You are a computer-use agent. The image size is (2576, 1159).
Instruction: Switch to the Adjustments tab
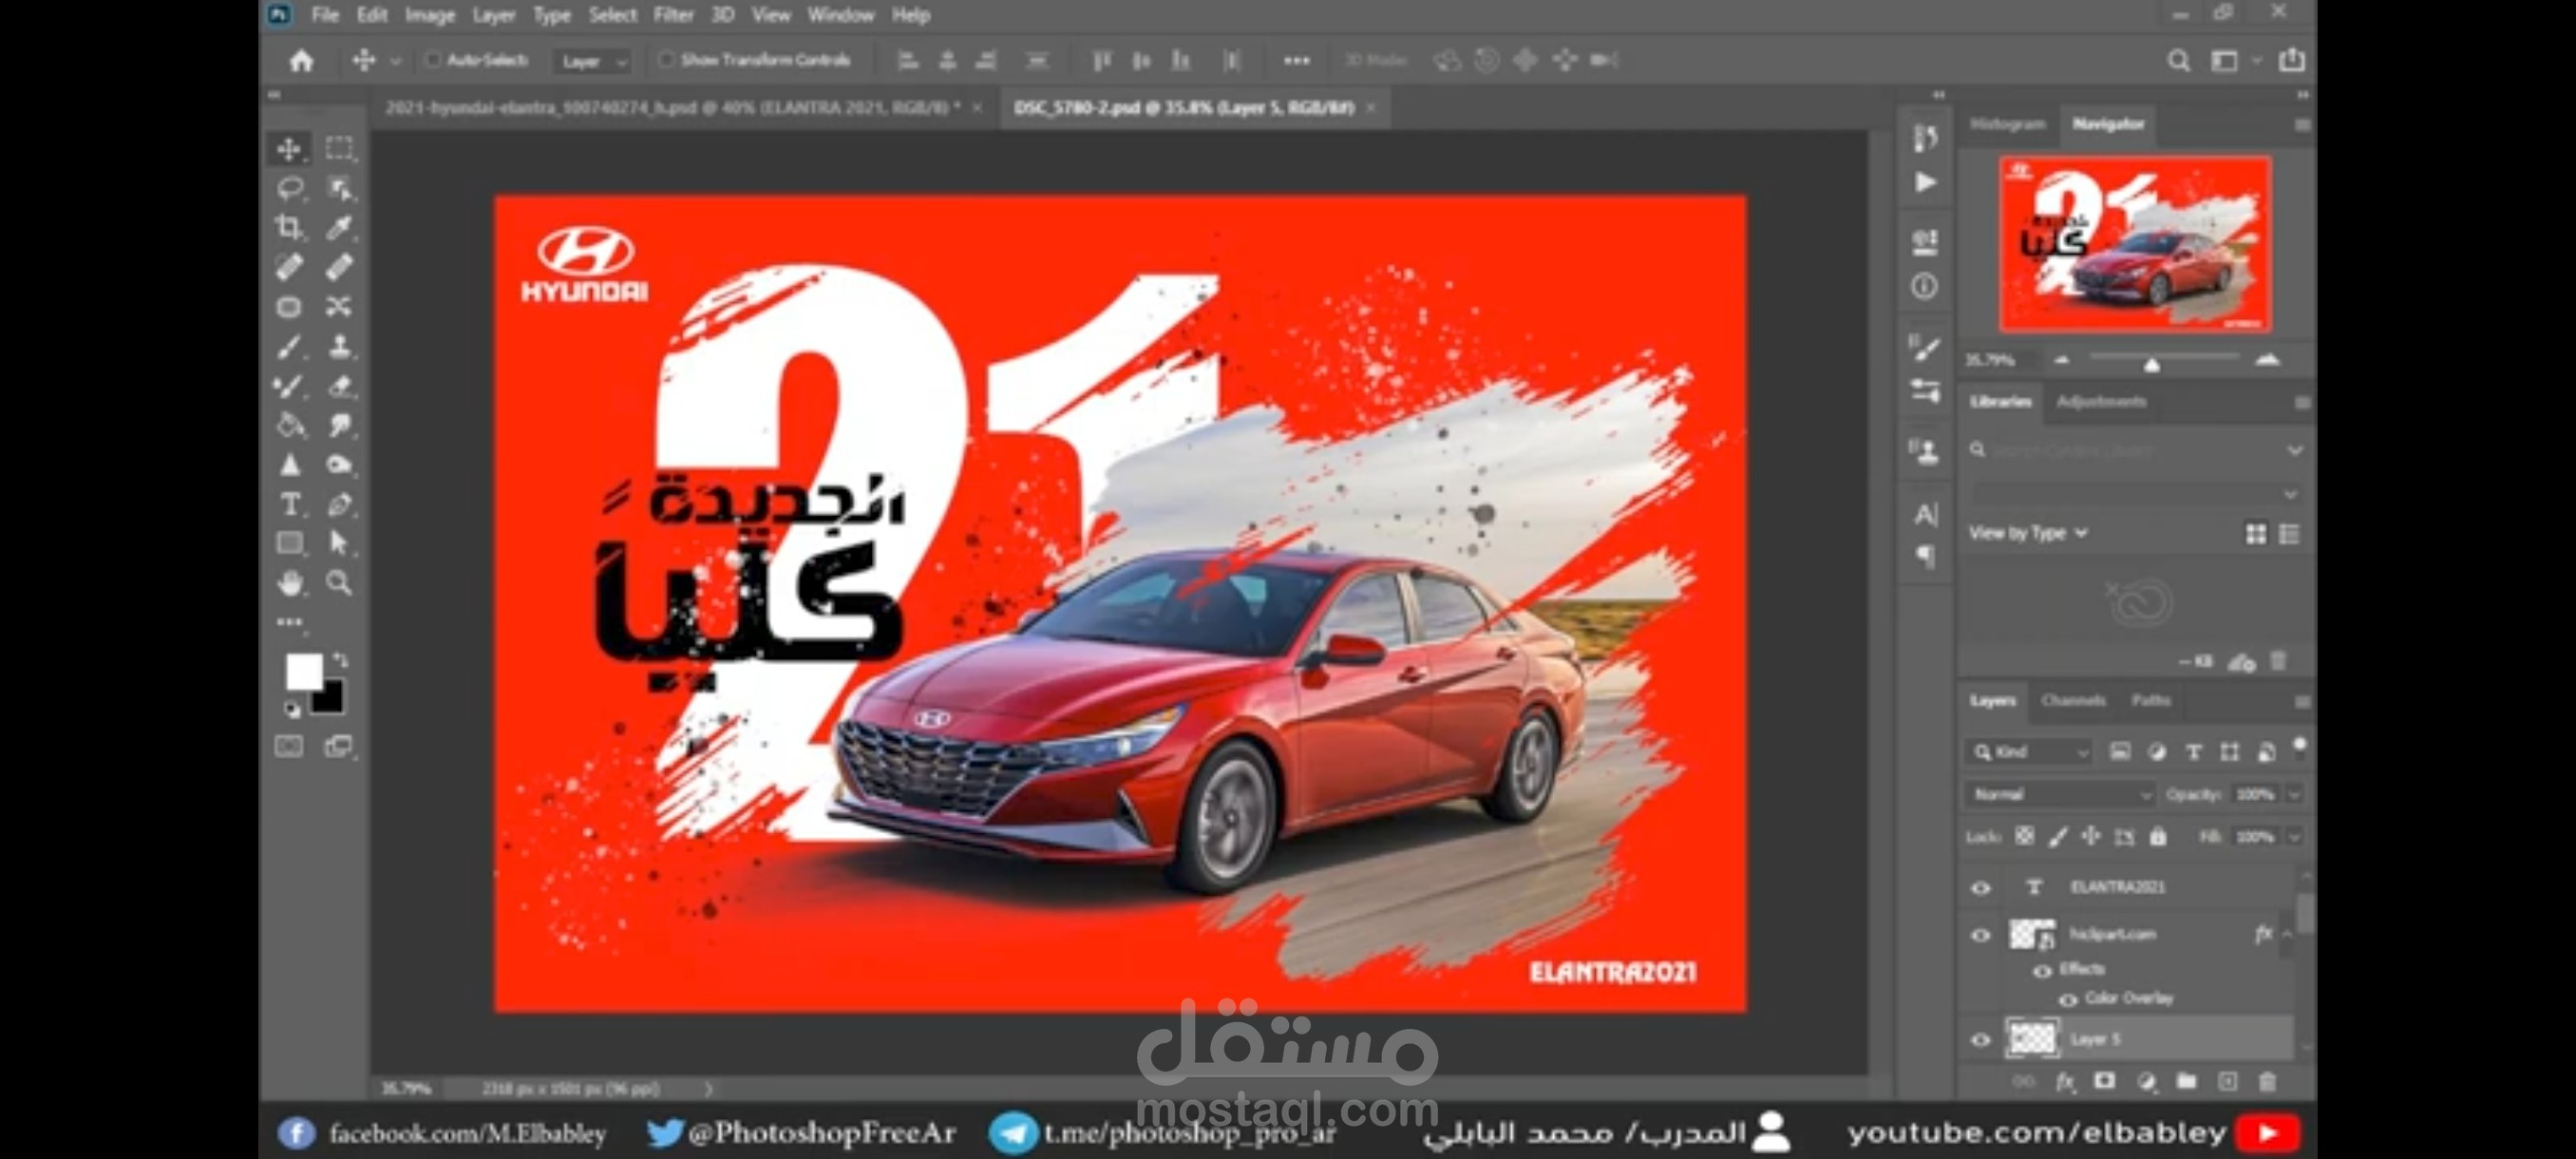click(x=2101, y=402)
